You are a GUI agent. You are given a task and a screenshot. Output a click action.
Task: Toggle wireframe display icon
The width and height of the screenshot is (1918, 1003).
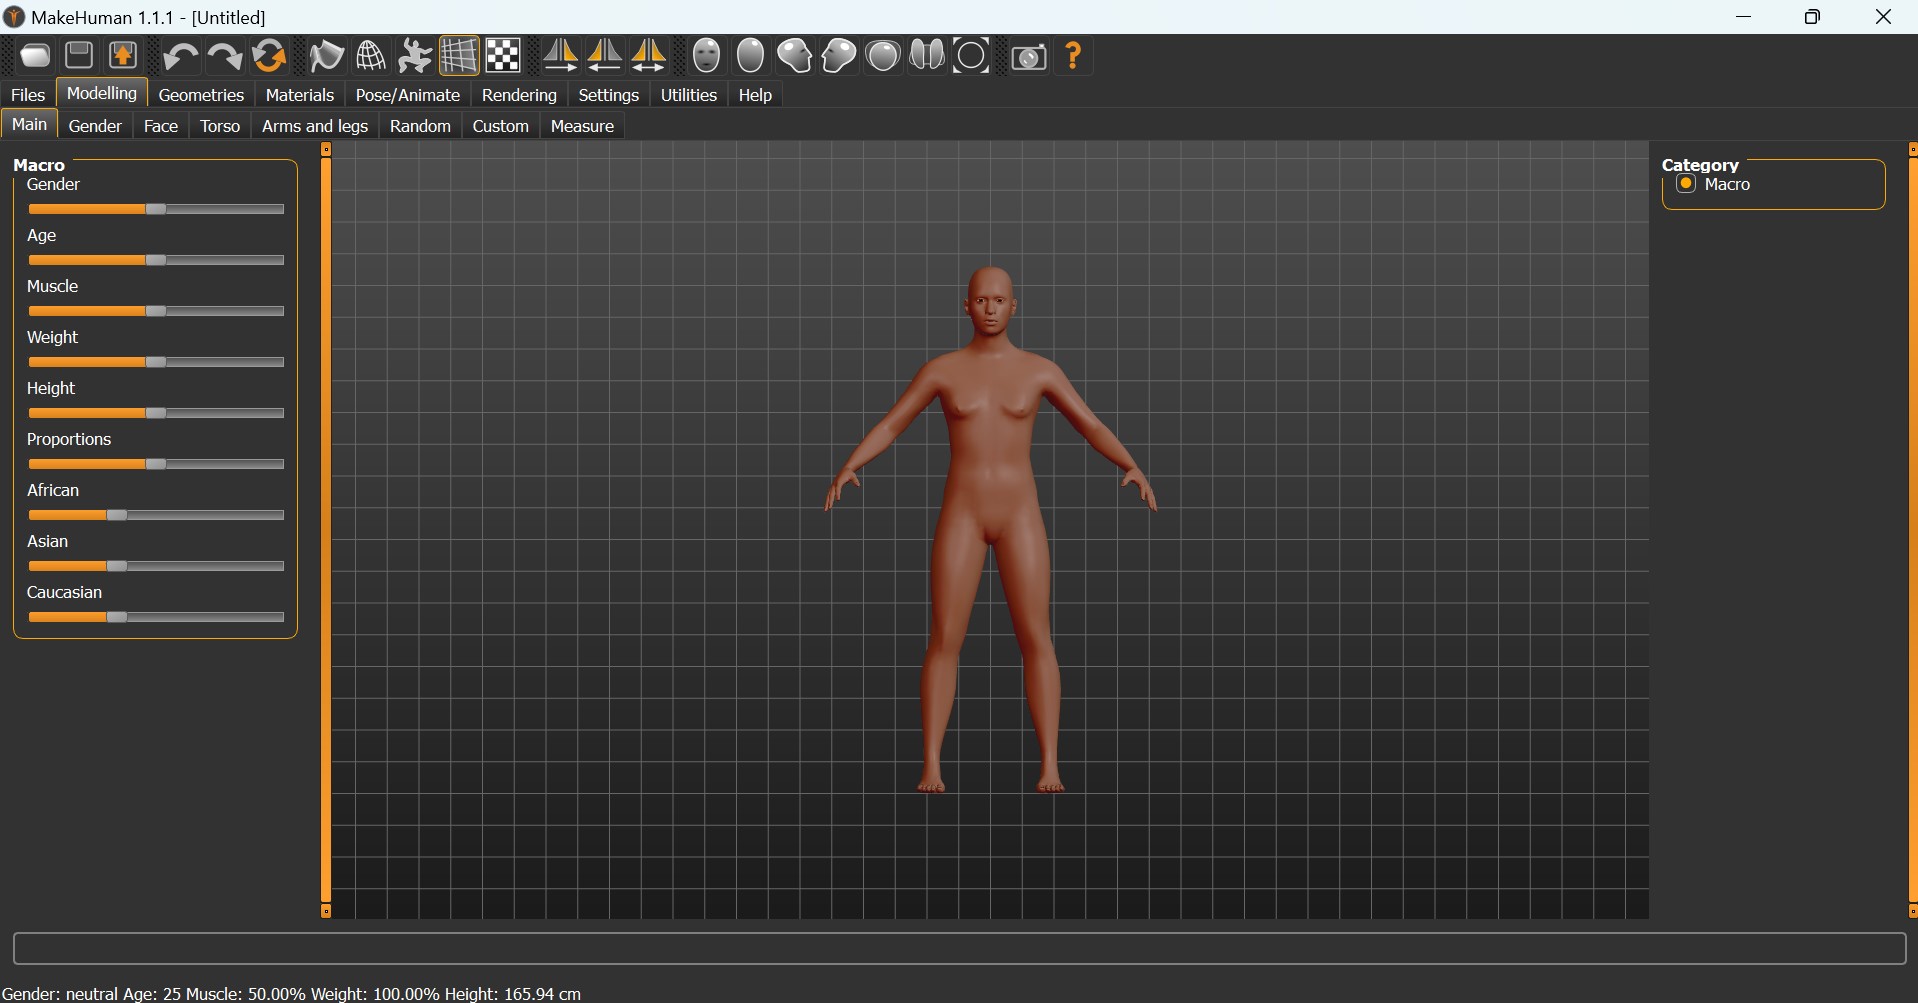click(371, 56)
